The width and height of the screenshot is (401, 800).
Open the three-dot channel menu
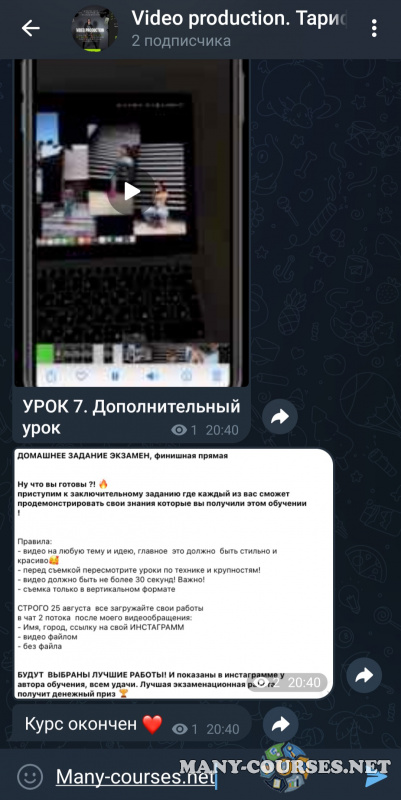click(x=374, y=29)
